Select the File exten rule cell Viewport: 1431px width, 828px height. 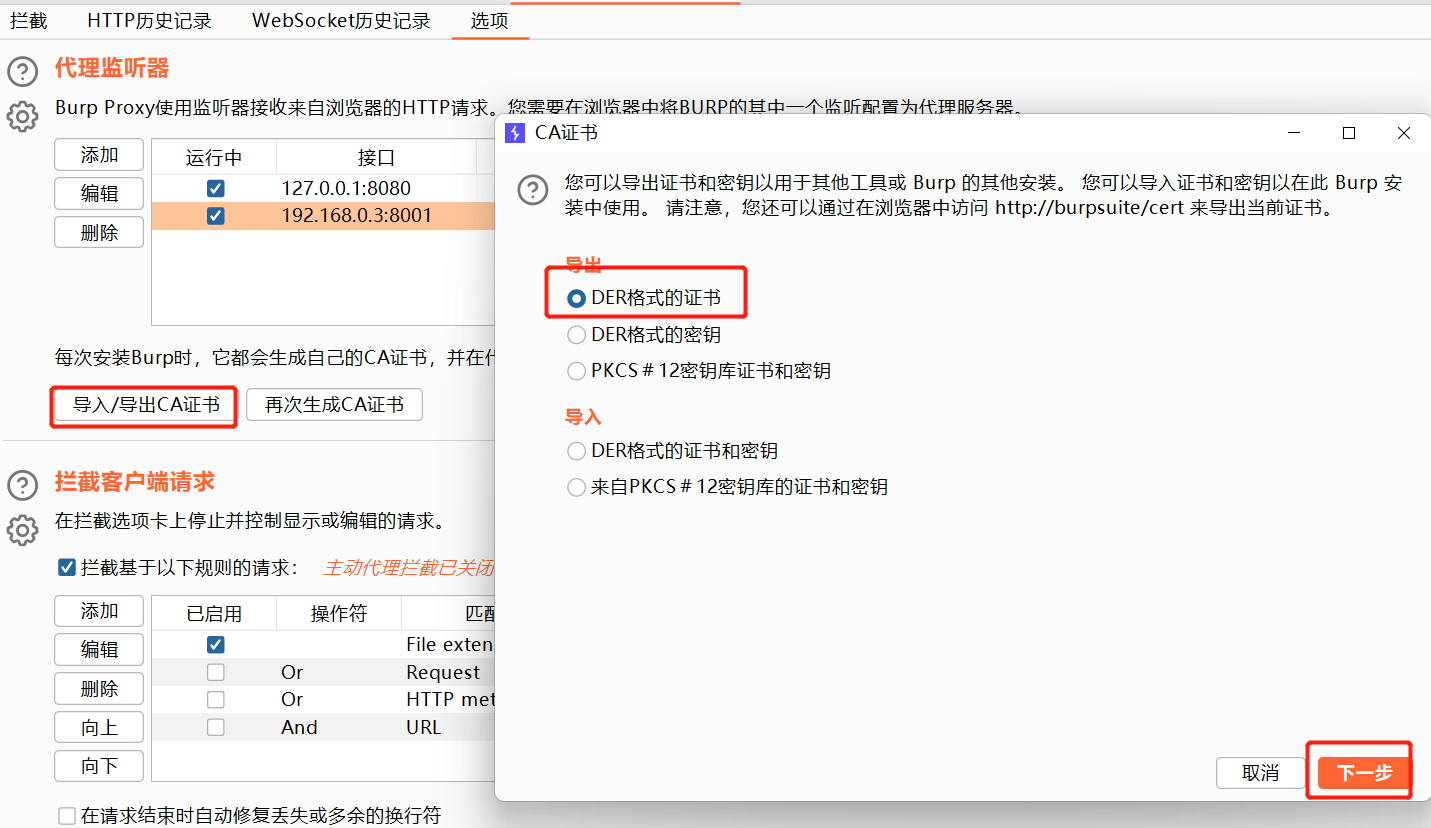[x=449, y=645]
